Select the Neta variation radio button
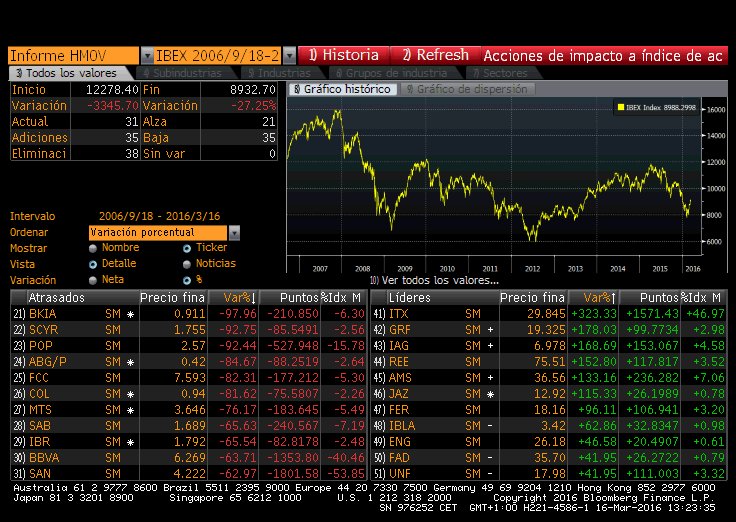Screen dimensions: 736x522 pos(93,280)
